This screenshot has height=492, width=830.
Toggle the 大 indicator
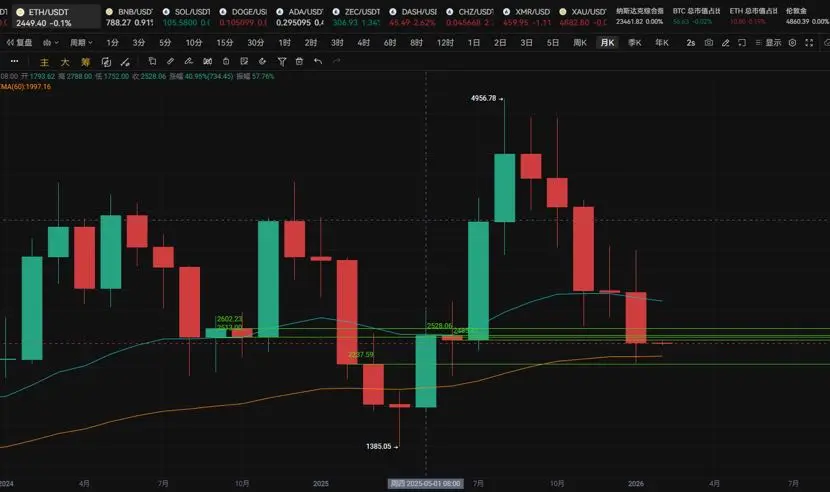coord(65,62)
